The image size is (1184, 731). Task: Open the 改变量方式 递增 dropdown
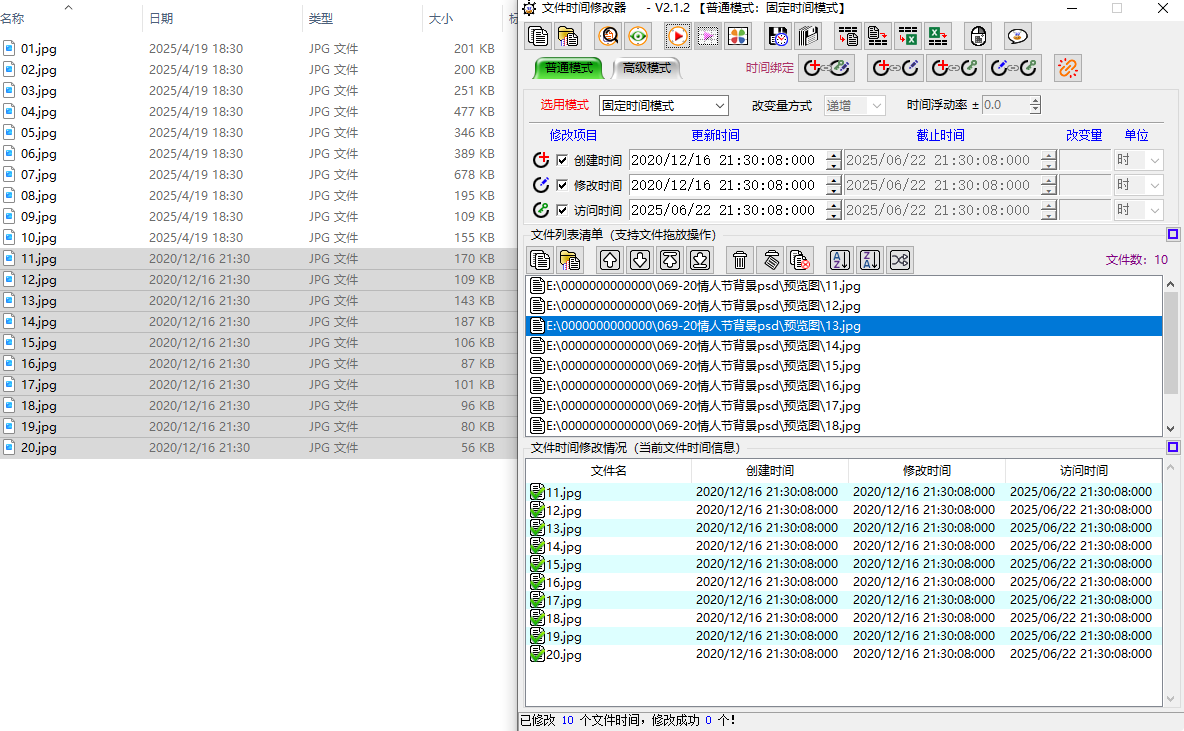(854, 105)
